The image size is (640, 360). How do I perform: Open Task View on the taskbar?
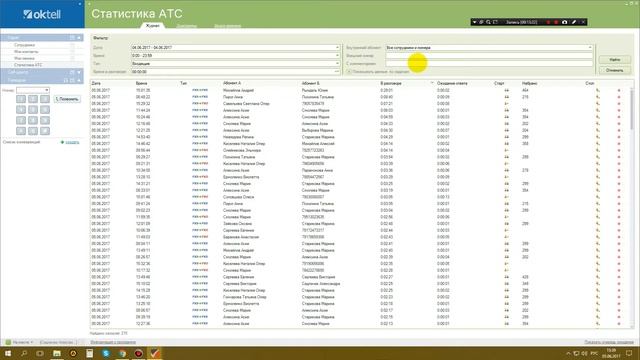pyautogui.click(x=40, y=353)
